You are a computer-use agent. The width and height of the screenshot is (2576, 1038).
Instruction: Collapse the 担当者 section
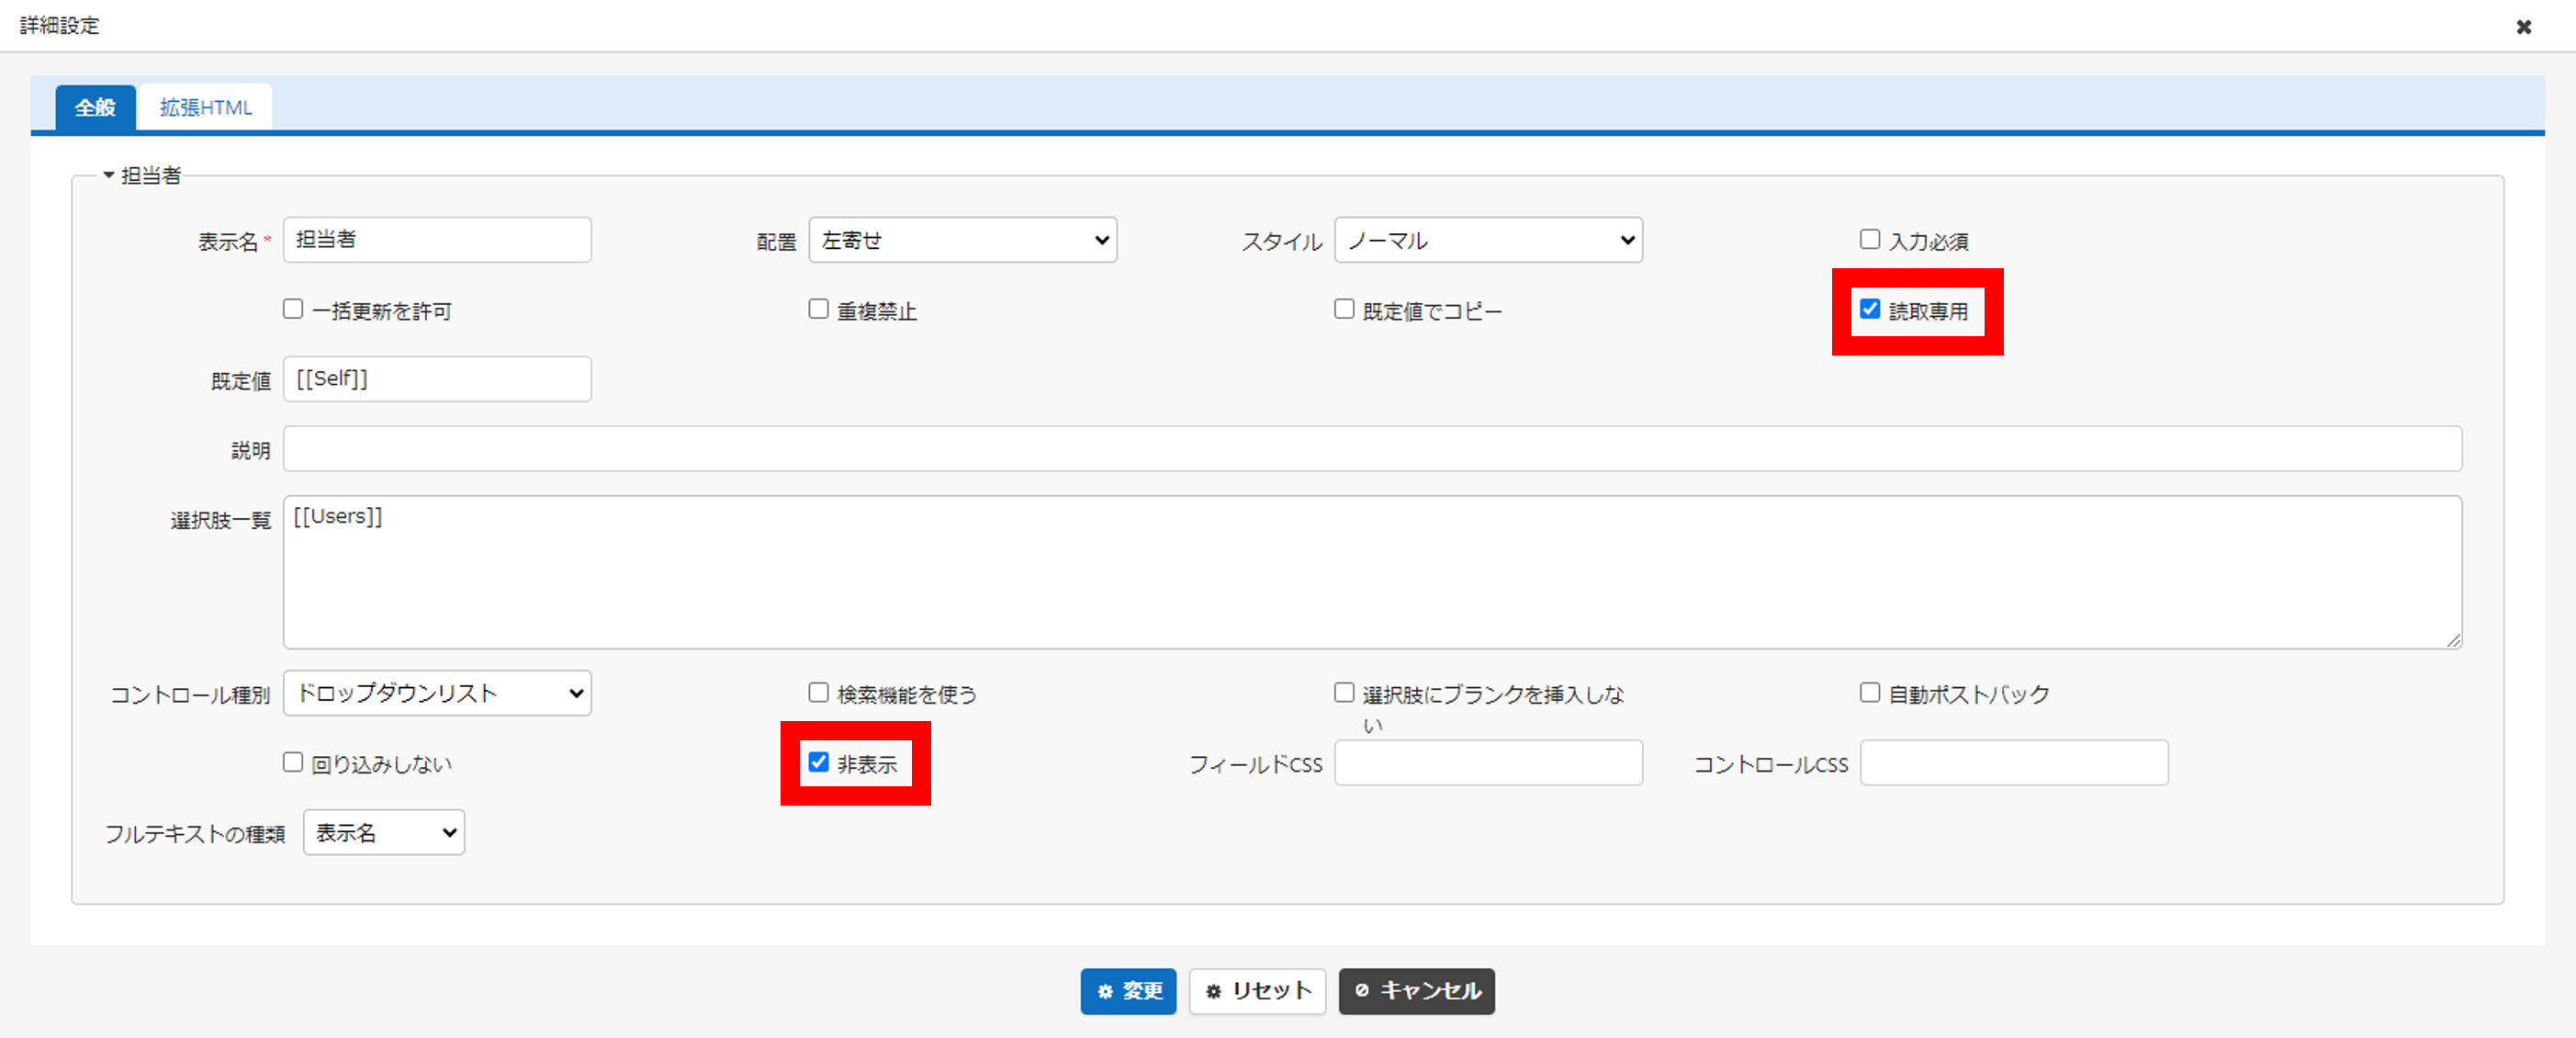click(x=109, y=175)
